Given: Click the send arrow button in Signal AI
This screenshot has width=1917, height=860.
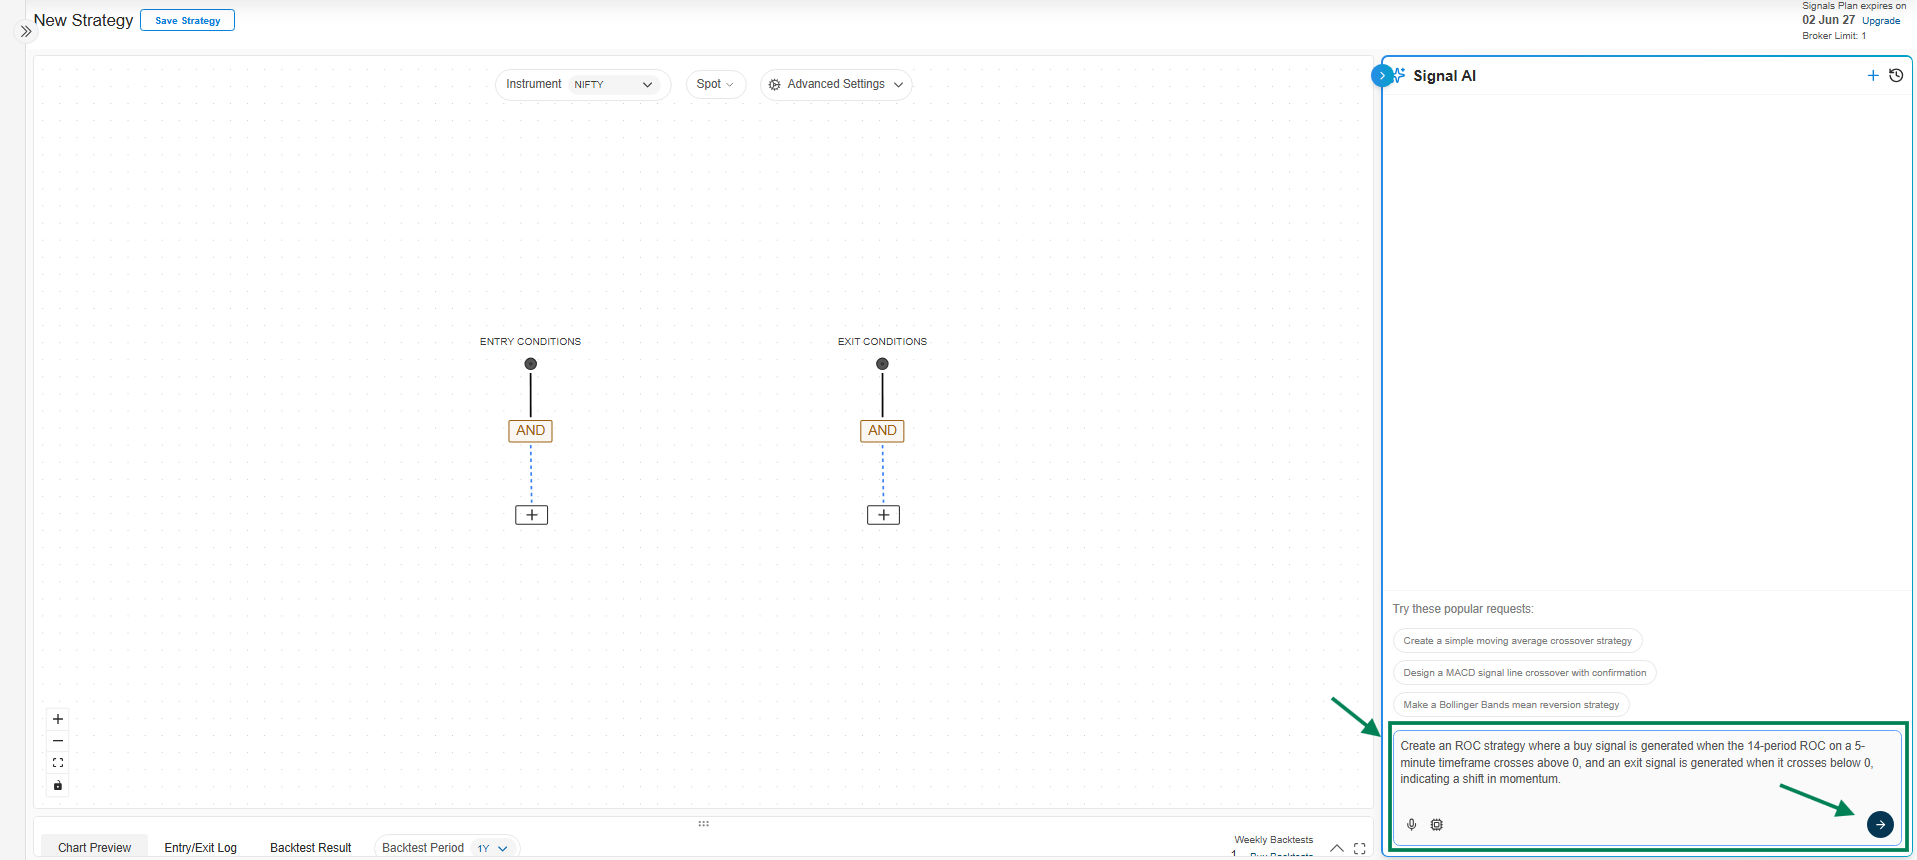Looking at the screenshot, I should pos(1879,825).
